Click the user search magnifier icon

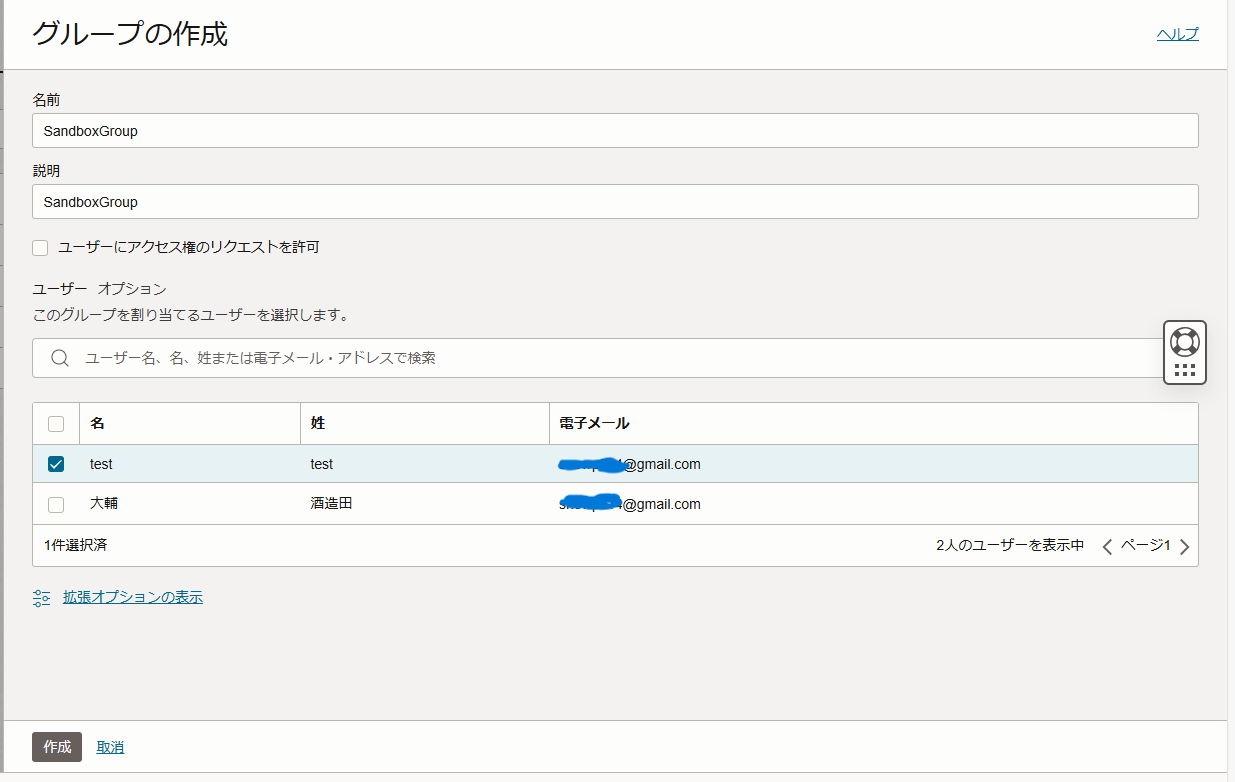(60, 358)
